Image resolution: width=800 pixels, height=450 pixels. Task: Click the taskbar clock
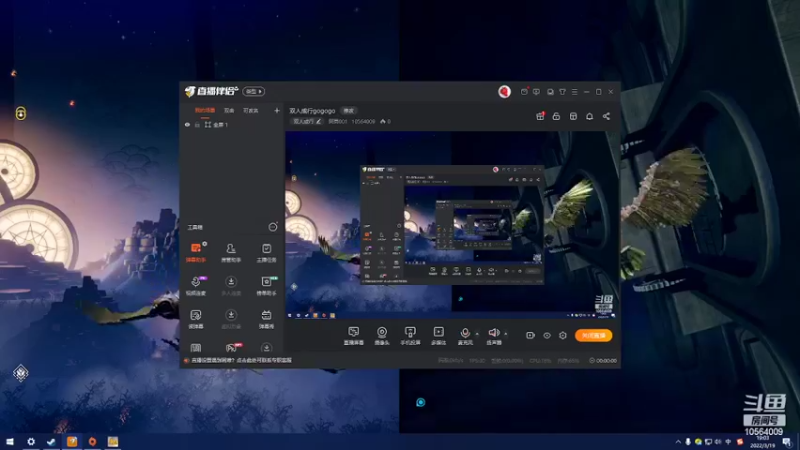point(763,442)
